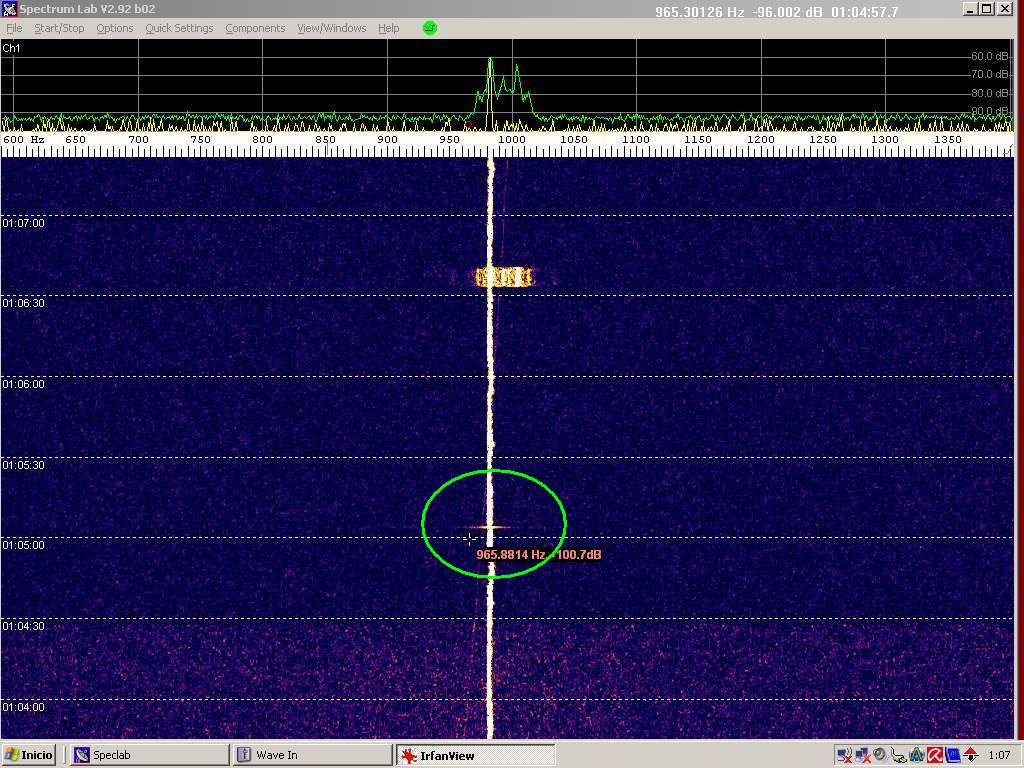Screen dimensions: 1024x768
Task: Click the Ch1 label in spectrum graph
Action: 12,48
